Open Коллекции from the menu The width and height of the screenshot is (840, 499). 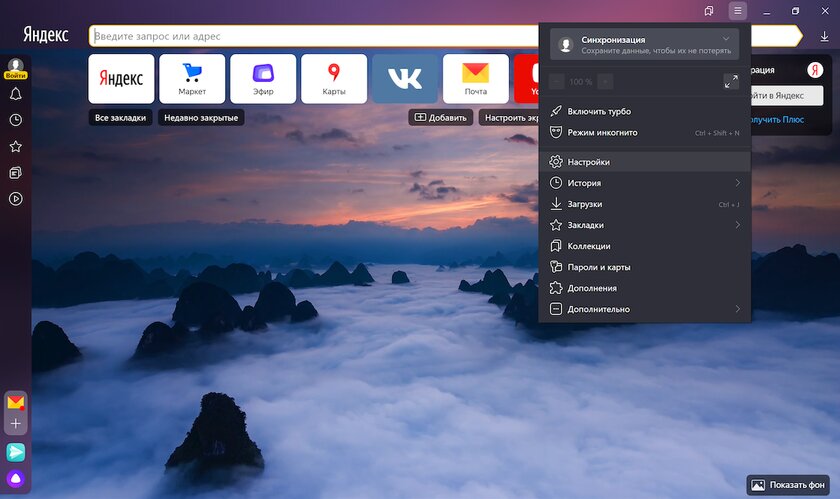pos(644,246)
